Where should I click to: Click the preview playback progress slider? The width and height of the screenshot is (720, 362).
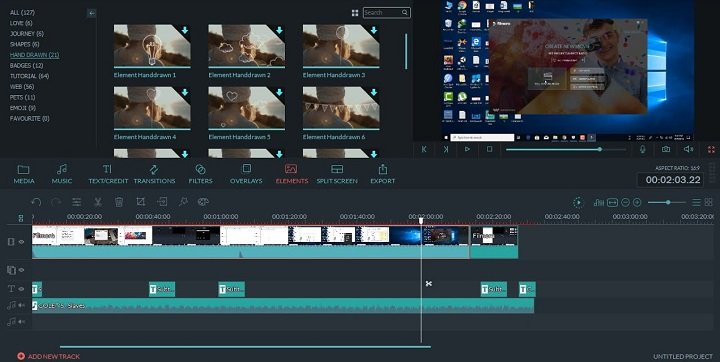coord(566,149)
